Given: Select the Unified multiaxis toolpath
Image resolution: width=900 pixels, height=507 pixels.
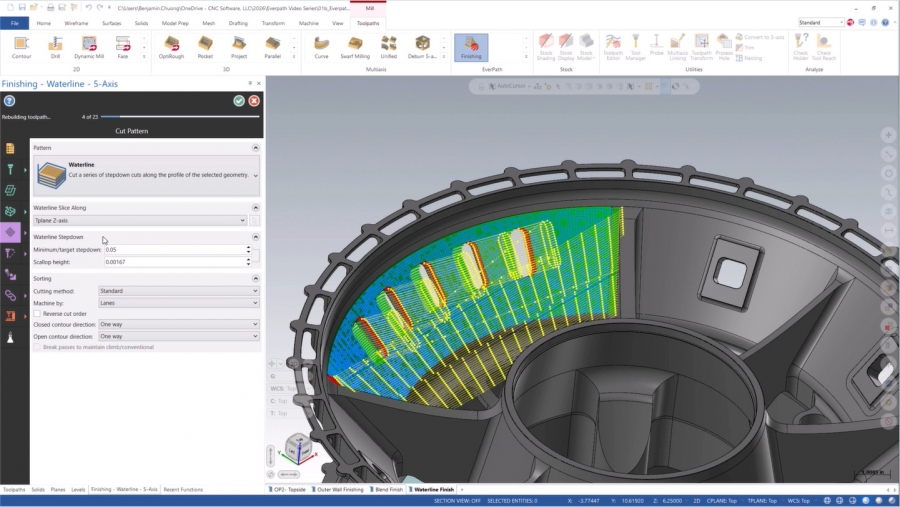Looking at the screenshot, I should click(389, 47).
